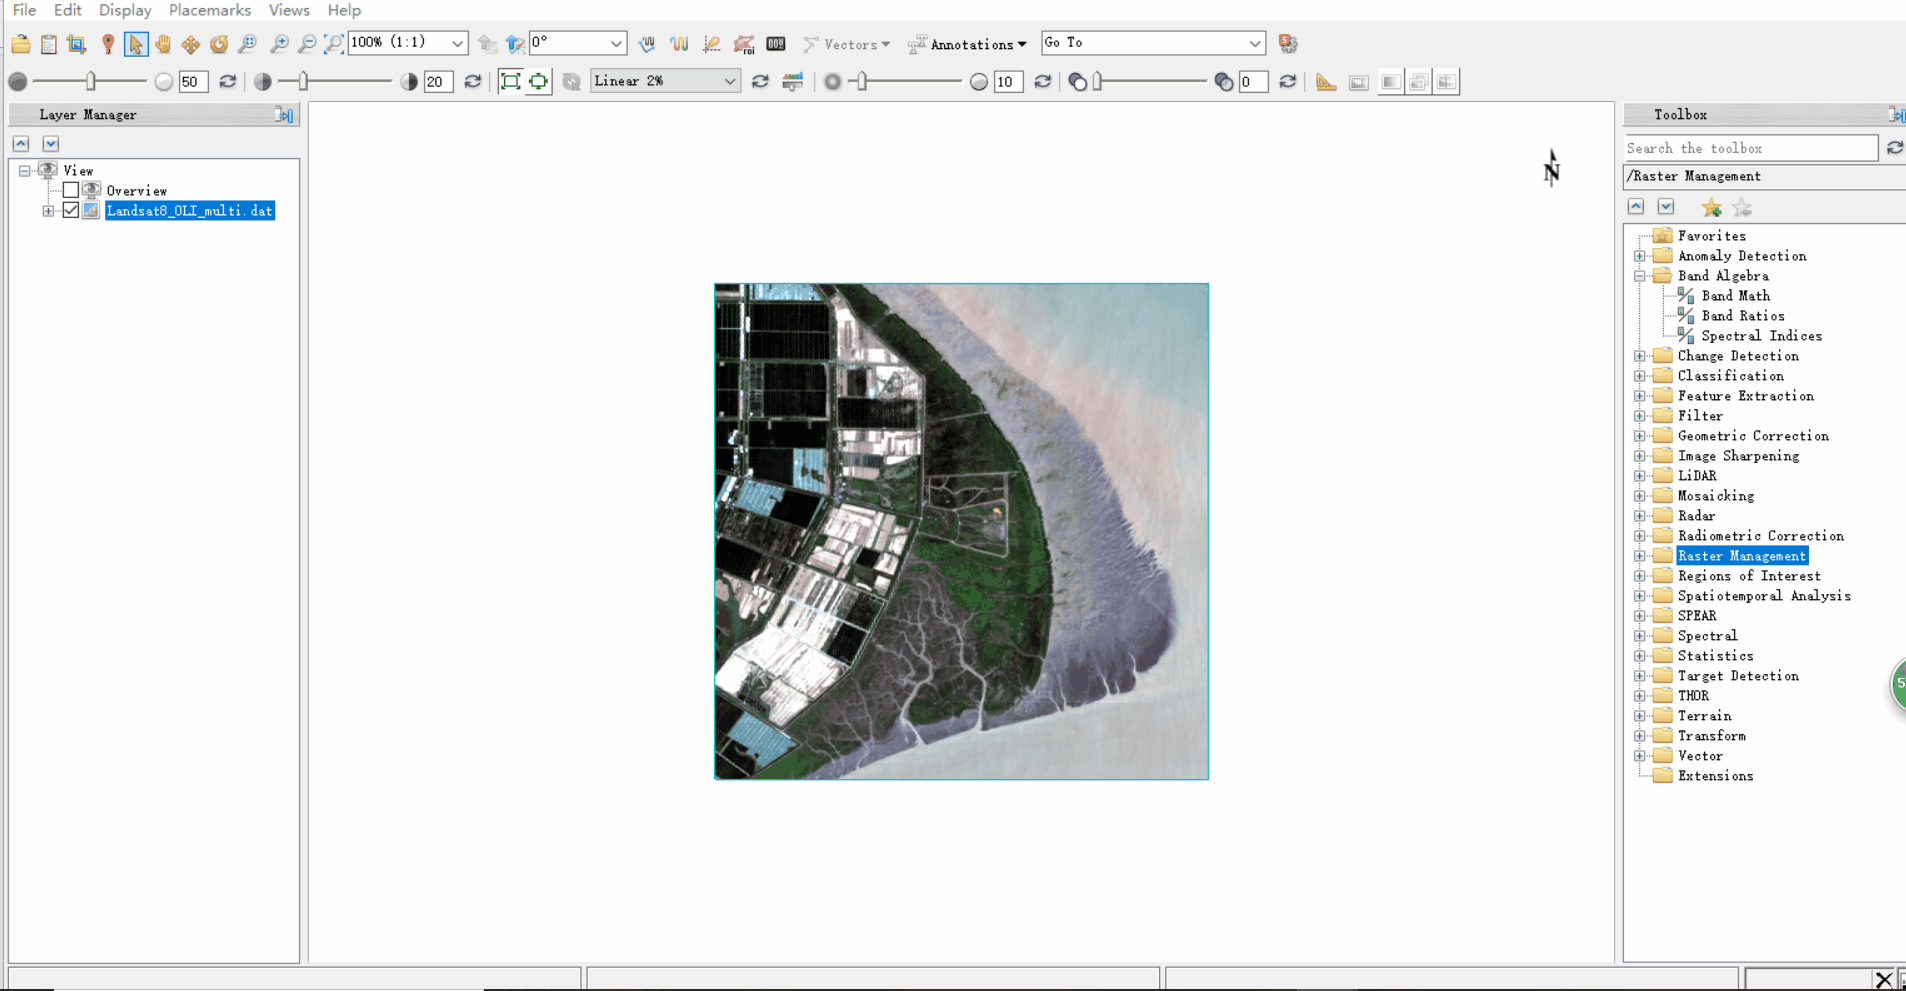Click the transparency slider handle
Viewport: 1906px width, 991px height.
1098,81
